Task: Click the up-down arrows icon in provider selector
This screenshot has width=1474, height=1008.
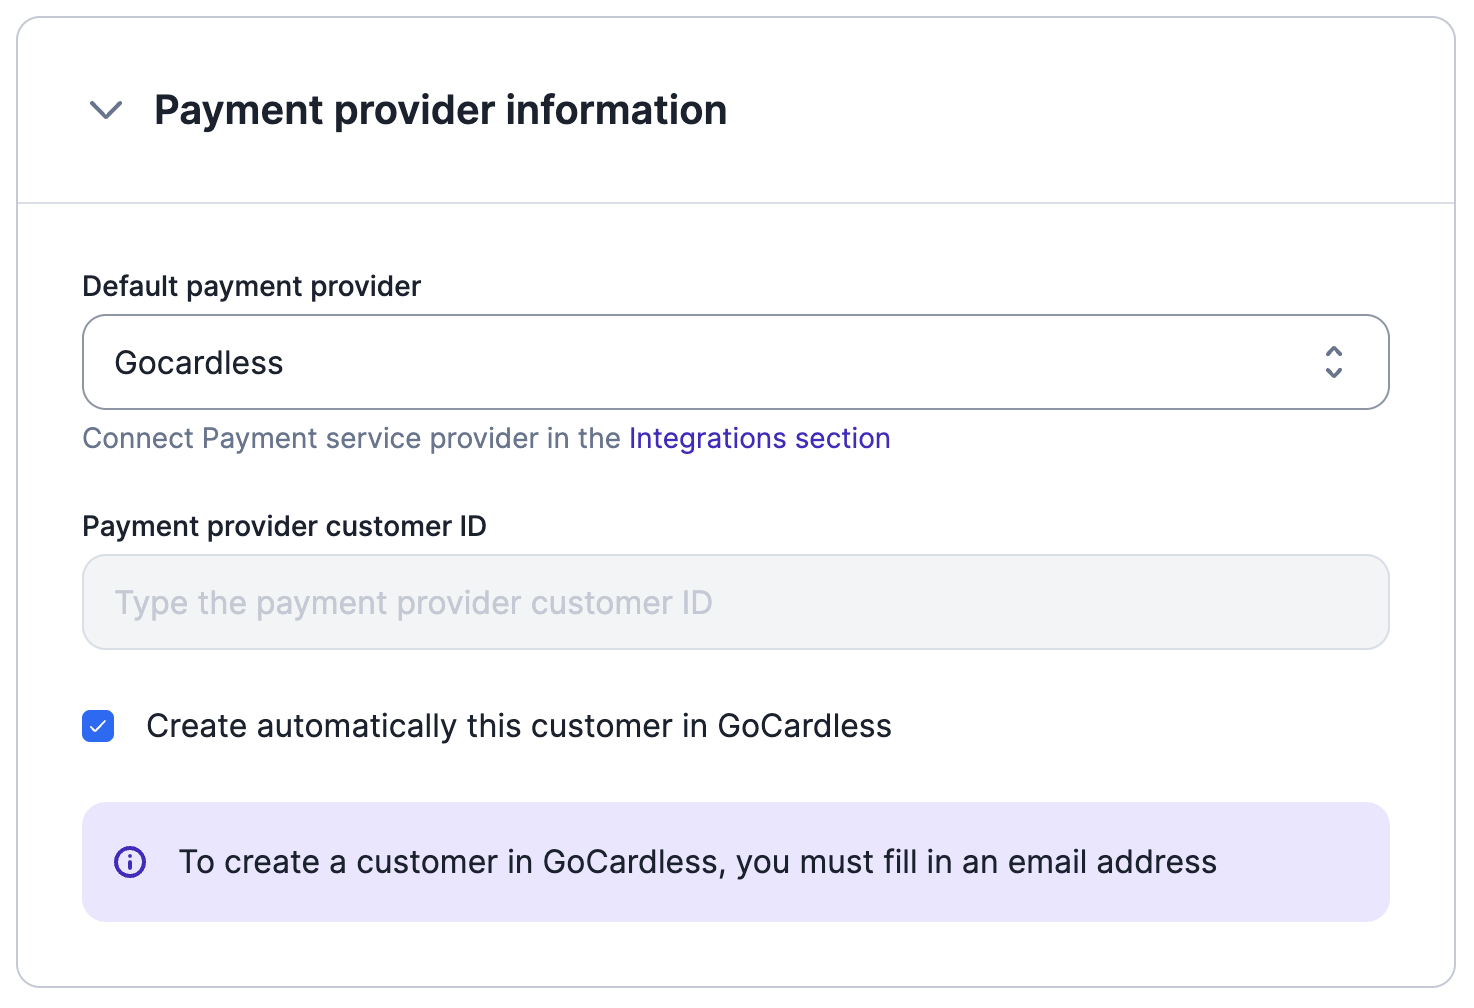Action: coord(1333,362)
